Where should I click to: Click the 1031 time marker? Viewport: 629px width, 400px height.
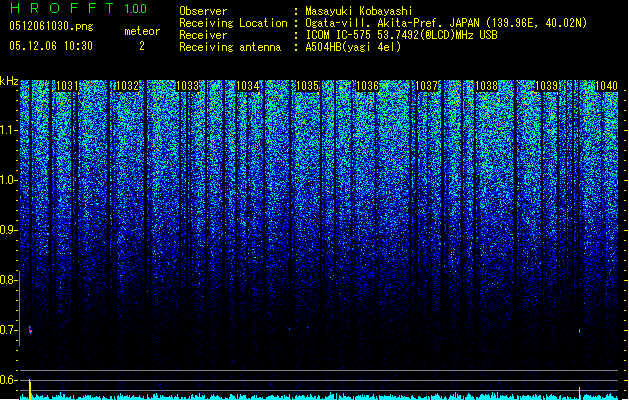point(67,86)
